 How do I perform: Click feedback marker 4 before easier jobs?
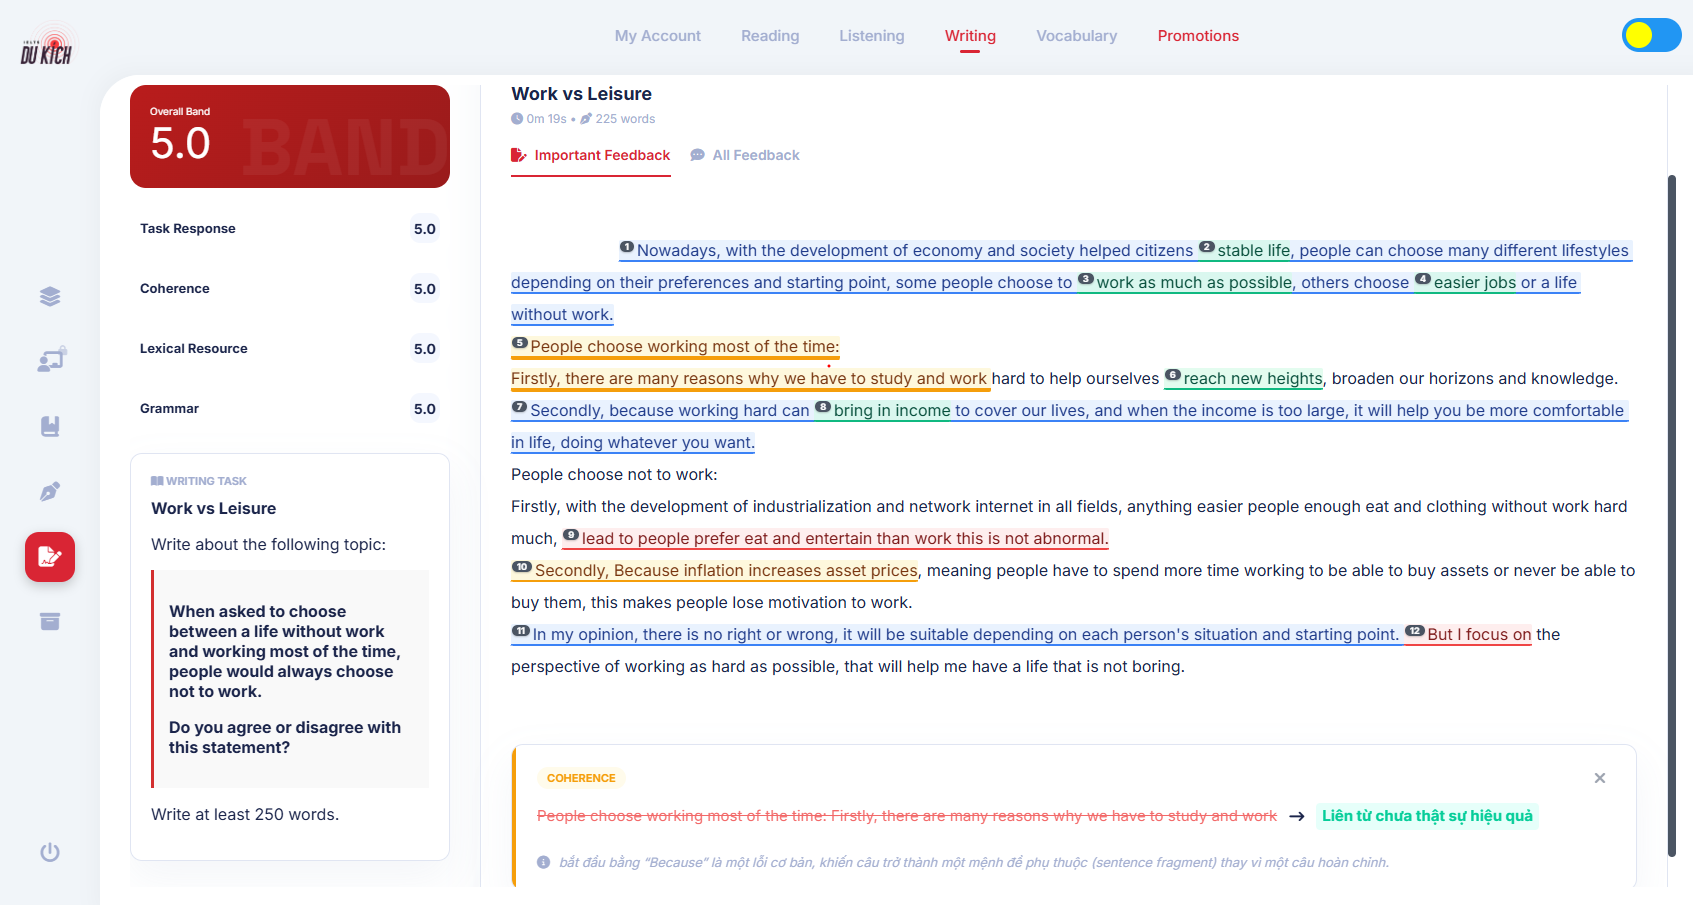tap(1423, 279)
